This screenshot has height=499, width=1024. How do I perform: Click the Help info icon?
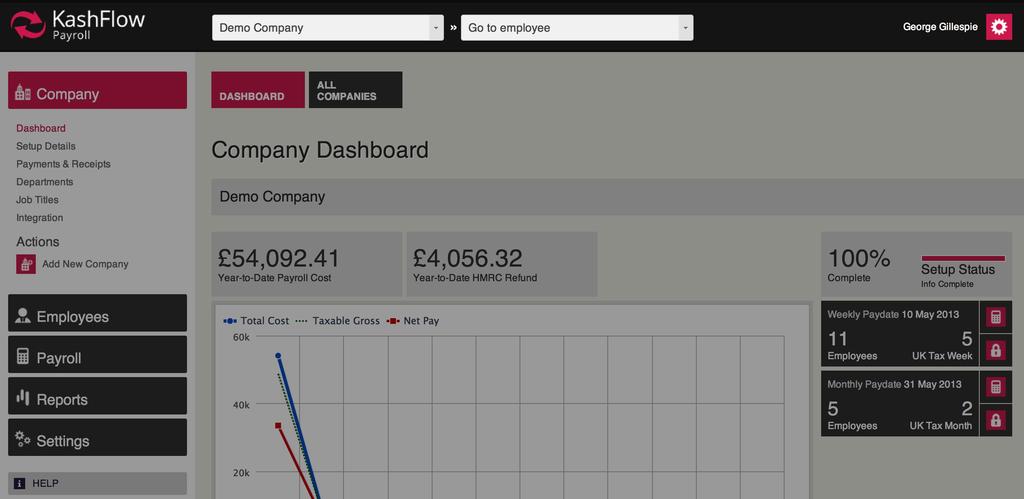pos(19,483)
